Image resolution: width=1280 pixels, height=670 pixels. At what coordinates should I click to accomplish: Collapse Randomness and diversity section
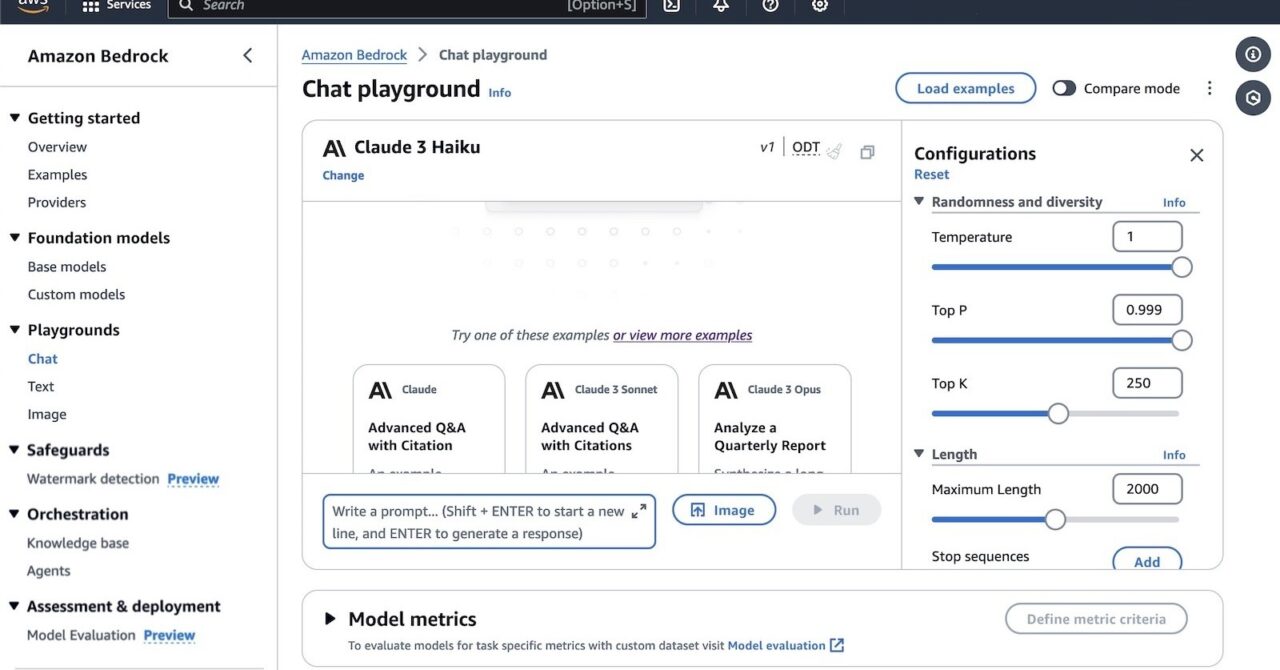point(919,201)
